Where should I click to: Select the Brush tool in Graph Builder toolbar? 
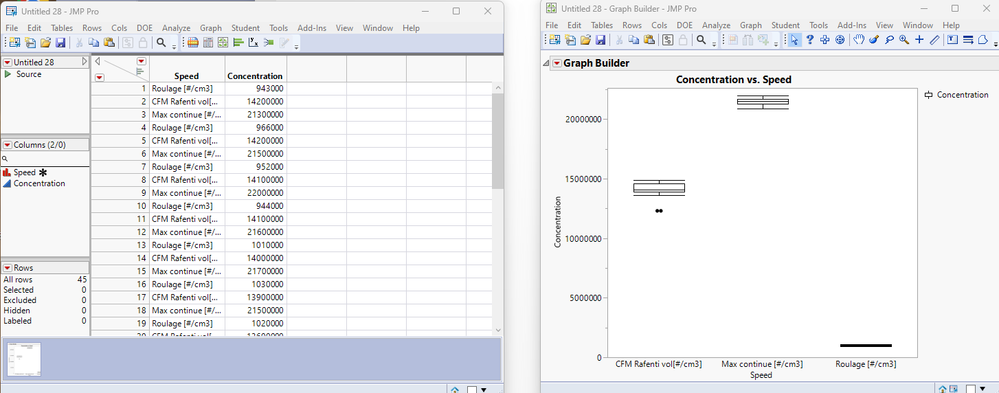pos(874,40)
